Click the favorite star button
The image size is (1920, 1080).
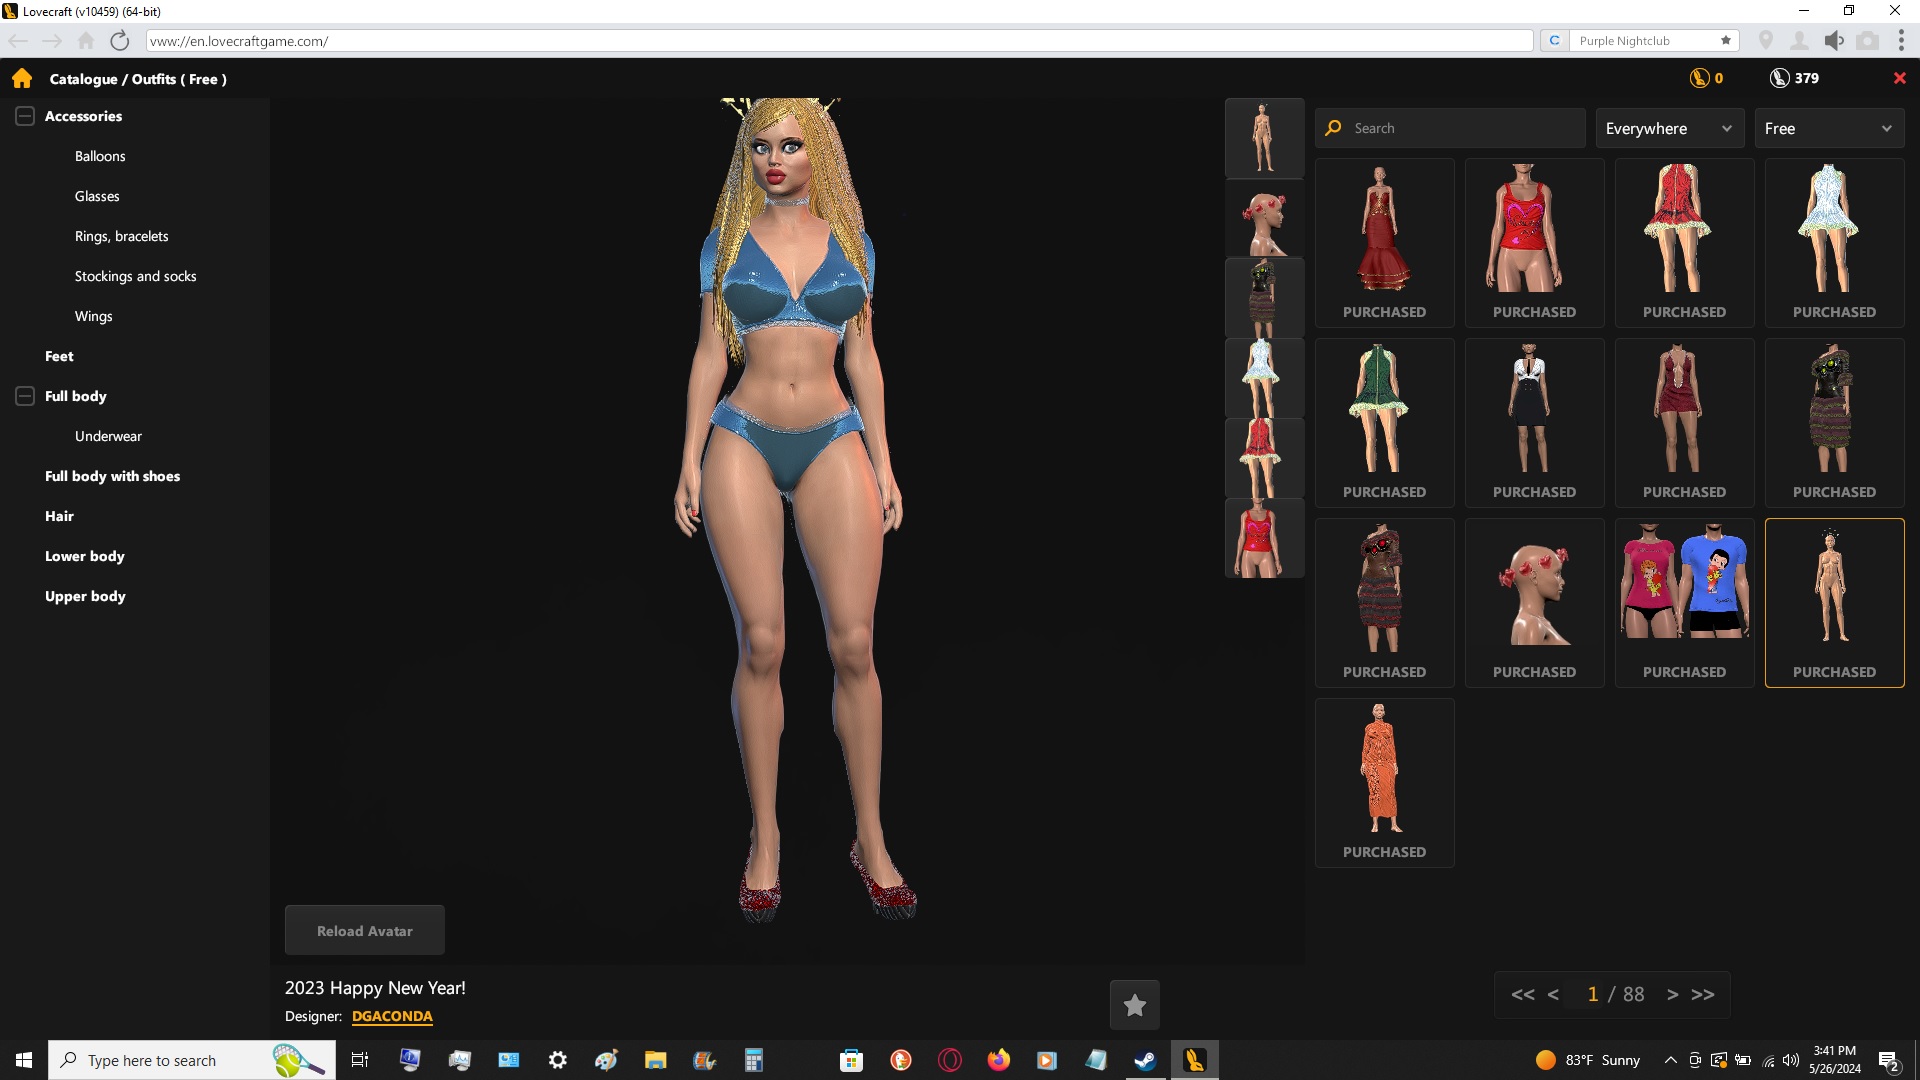tap(1134, 1005)
